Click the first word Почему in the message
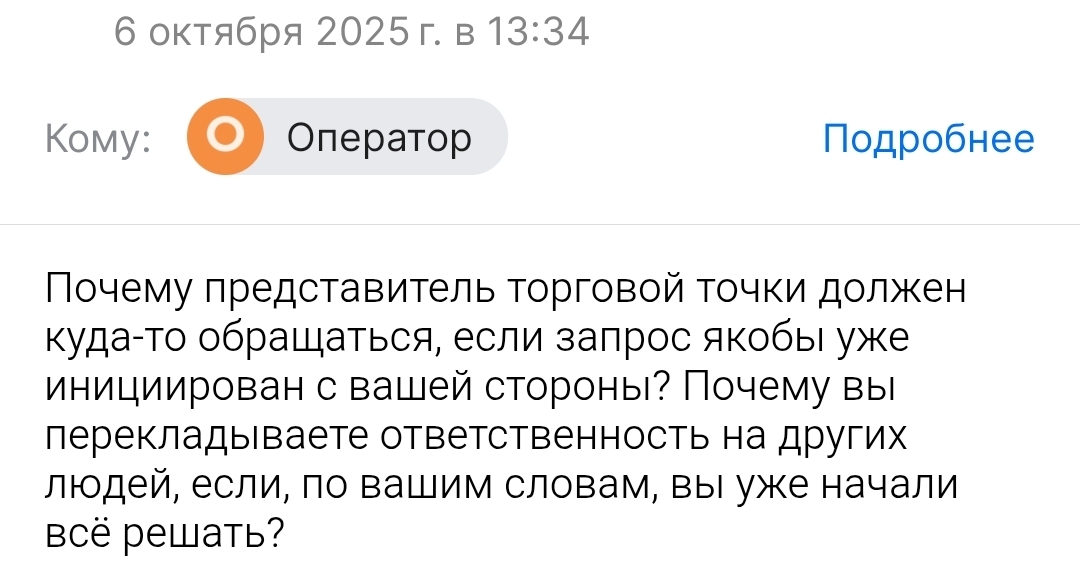The width and height of the screenshot is (1080, 578). pyautogui.click(x=119, y=289)
